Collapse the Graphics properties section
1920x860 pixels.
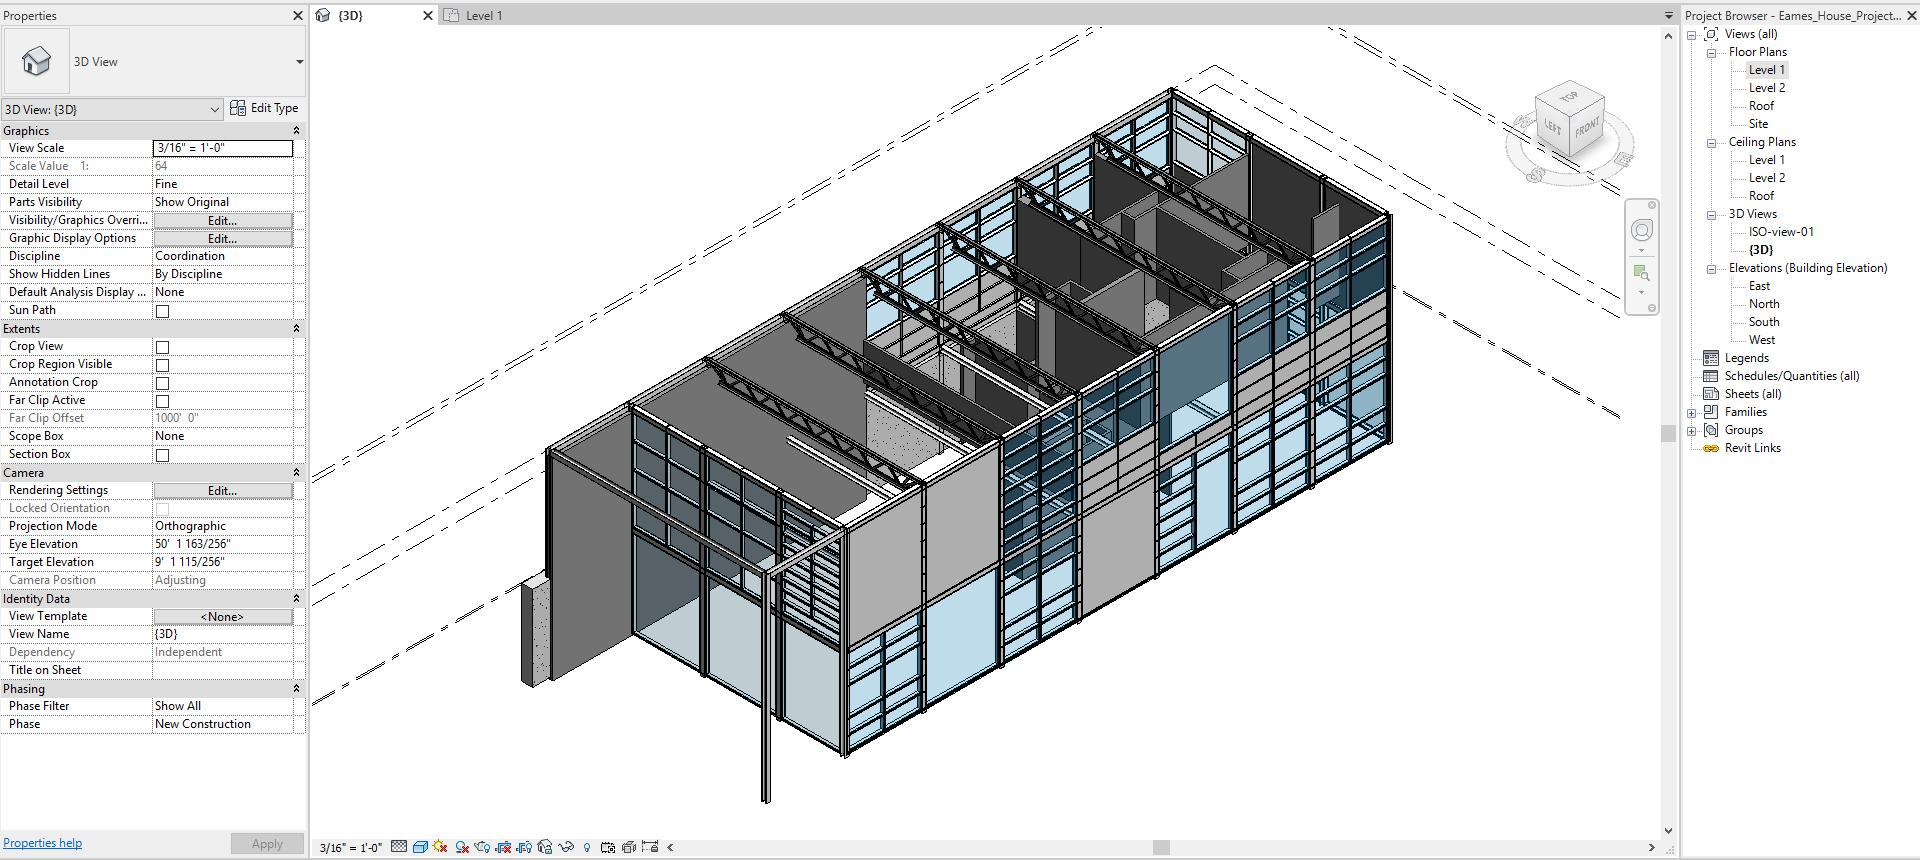pyautogui.click(x=296, y=131)
